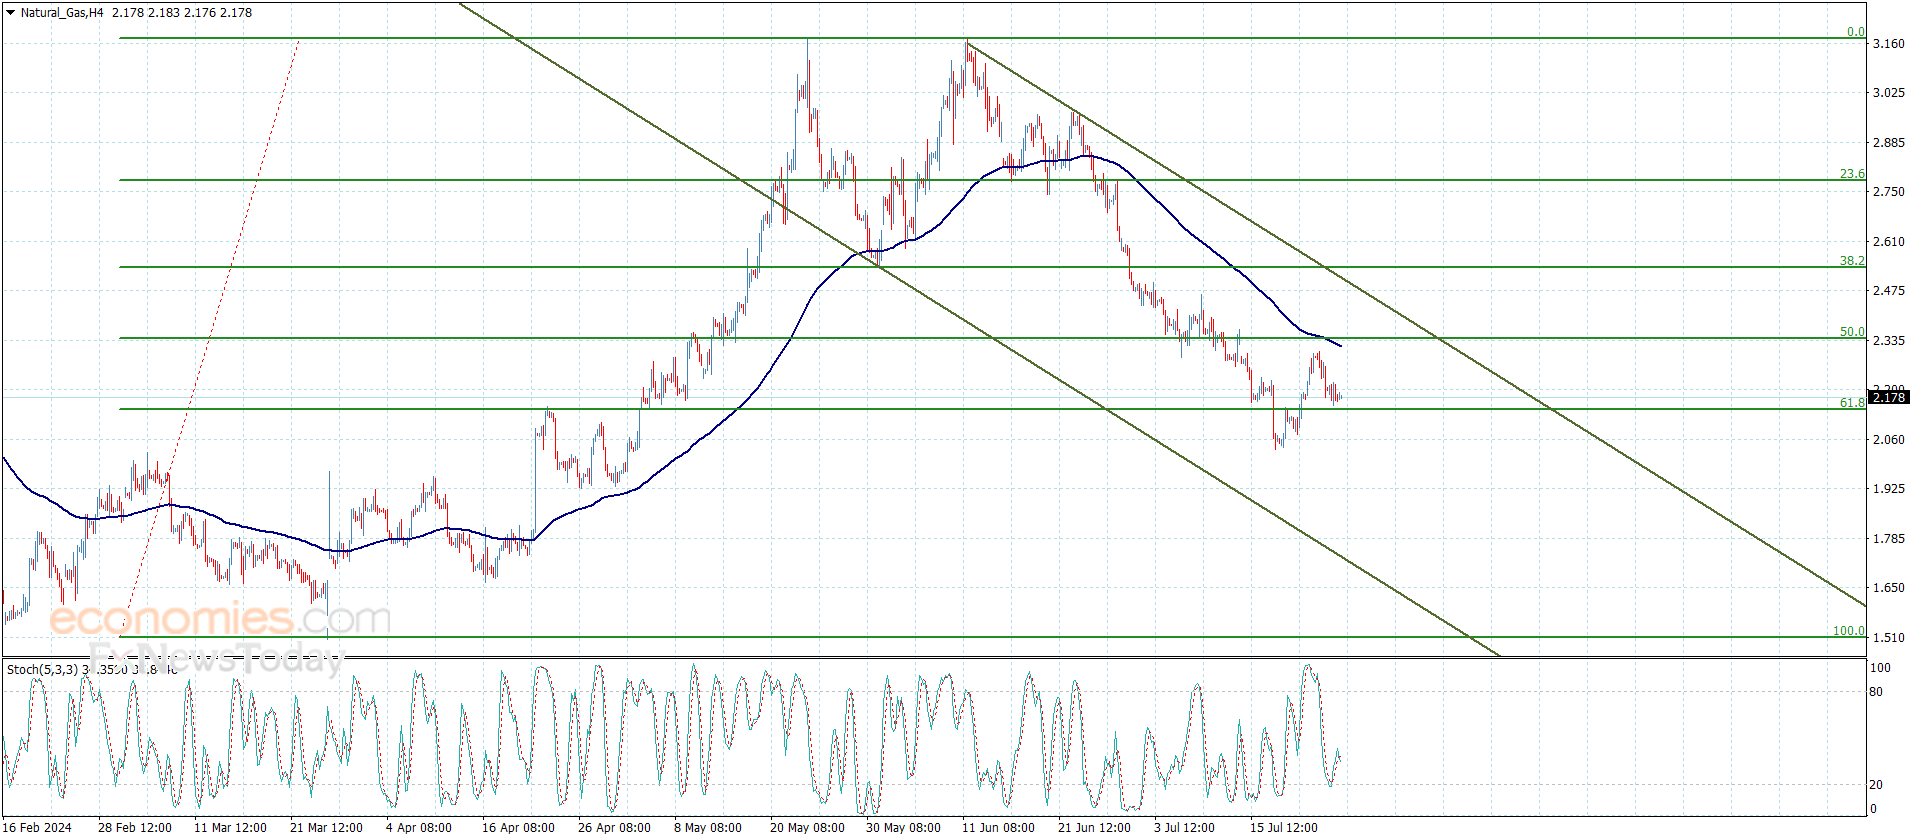Image resolution: width=1916 pixels, height=840 pixels.
Task: Click the Stoch(5,3,3) indicator label
Action: (42, 669)
